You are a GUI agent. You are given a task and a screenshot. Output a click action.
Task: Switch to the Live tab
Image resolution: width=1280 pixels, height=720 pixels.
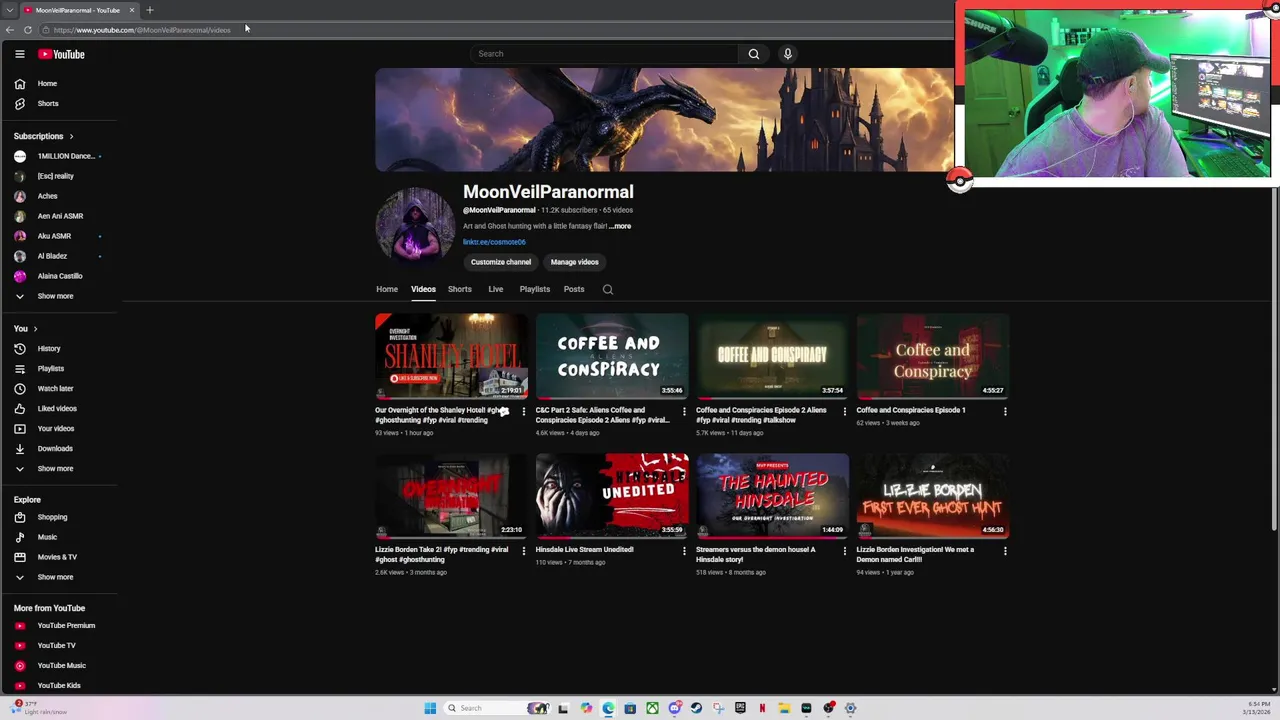tap(495, 289)
